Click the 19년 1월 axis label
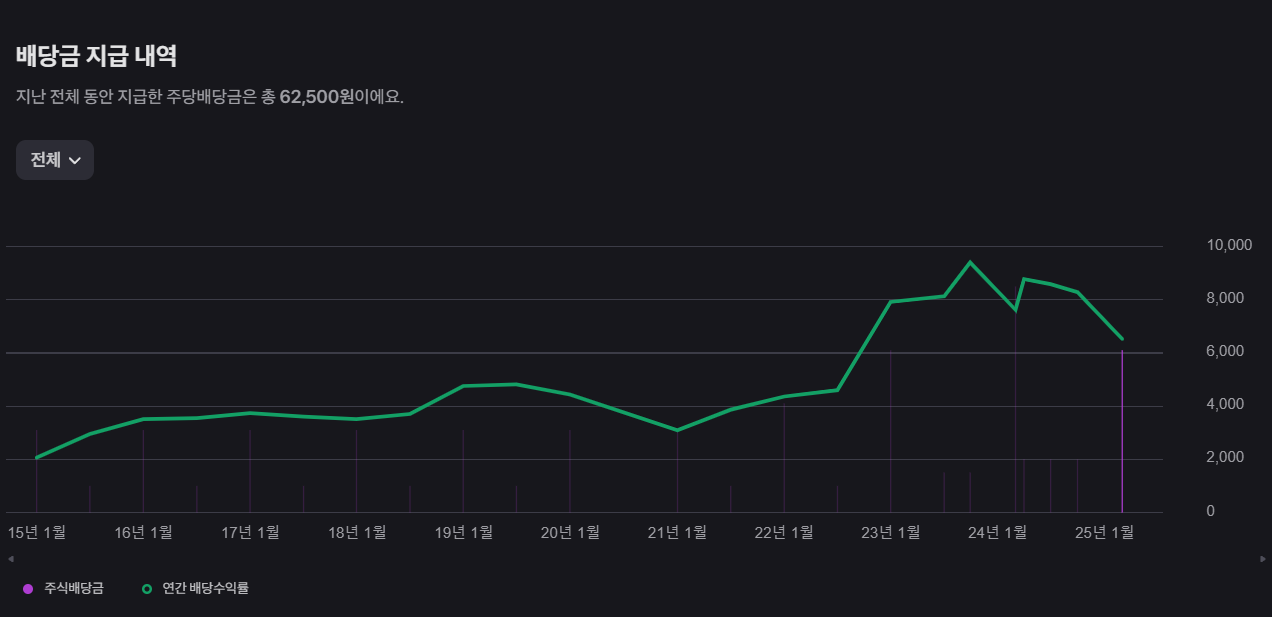Screen dimensions: 1272x617 [x=463, y=533]
